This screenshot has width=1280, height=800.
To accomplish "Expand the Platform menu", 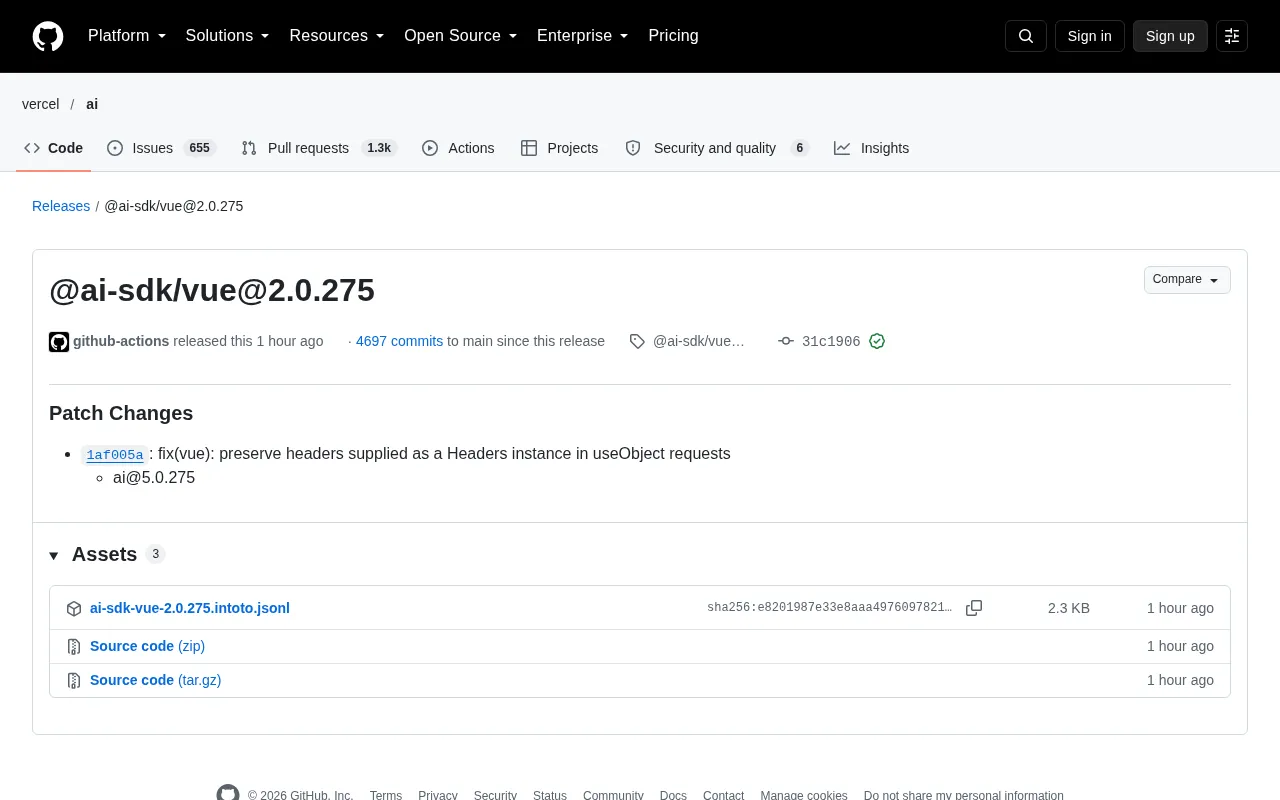I will tap(127, 36).
